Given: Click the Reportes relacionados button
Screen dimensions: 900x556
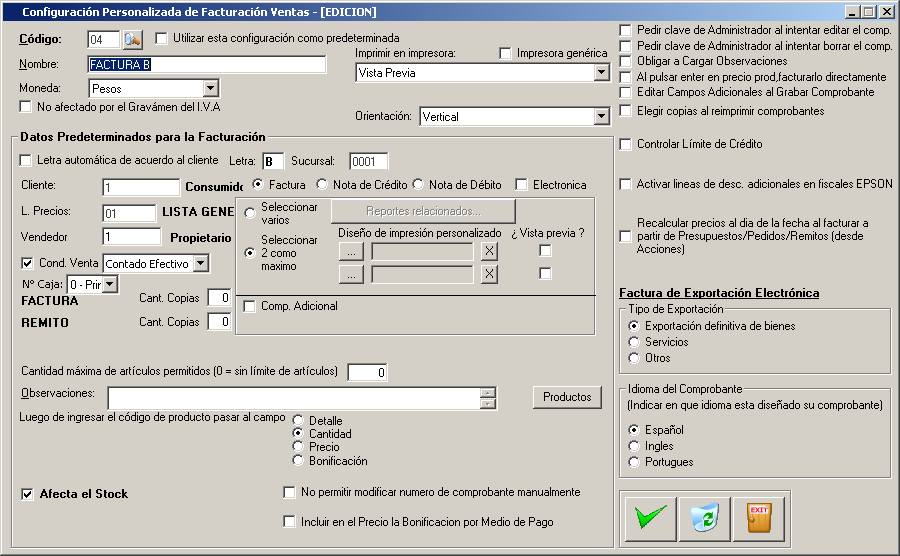Looking at the screenshot, I should click(x=423, y=211).
